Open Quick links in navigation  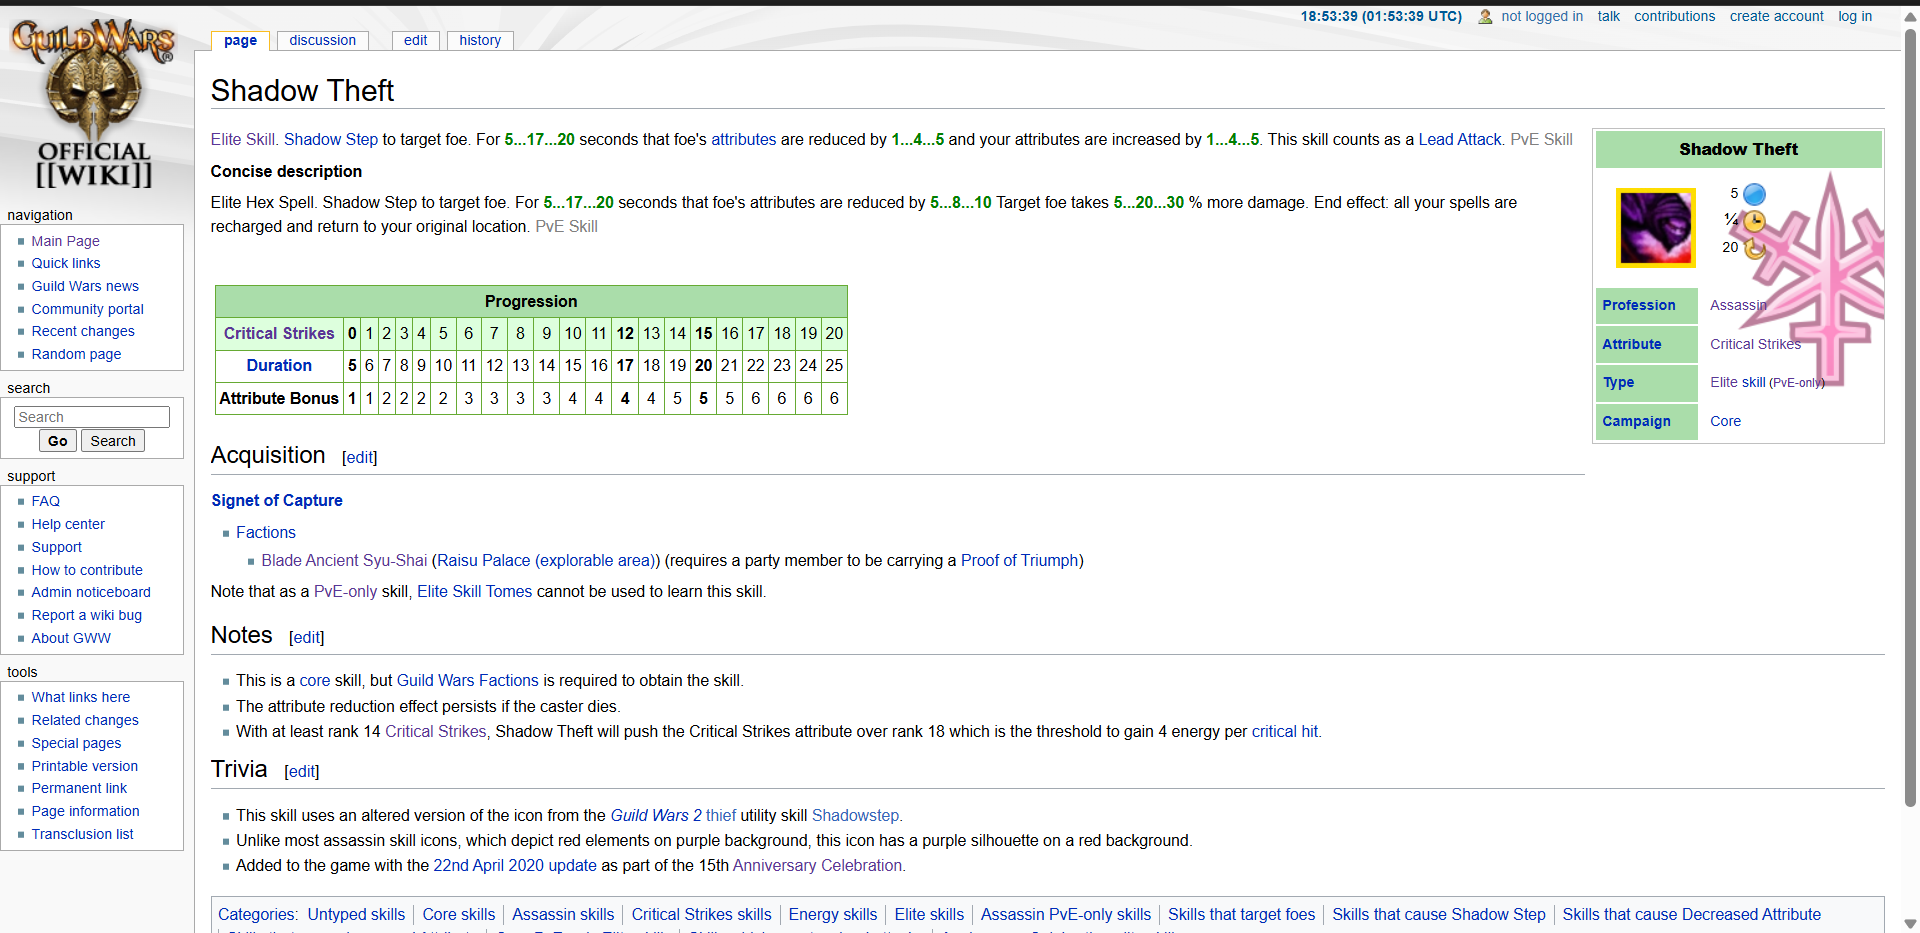(66, 263)
